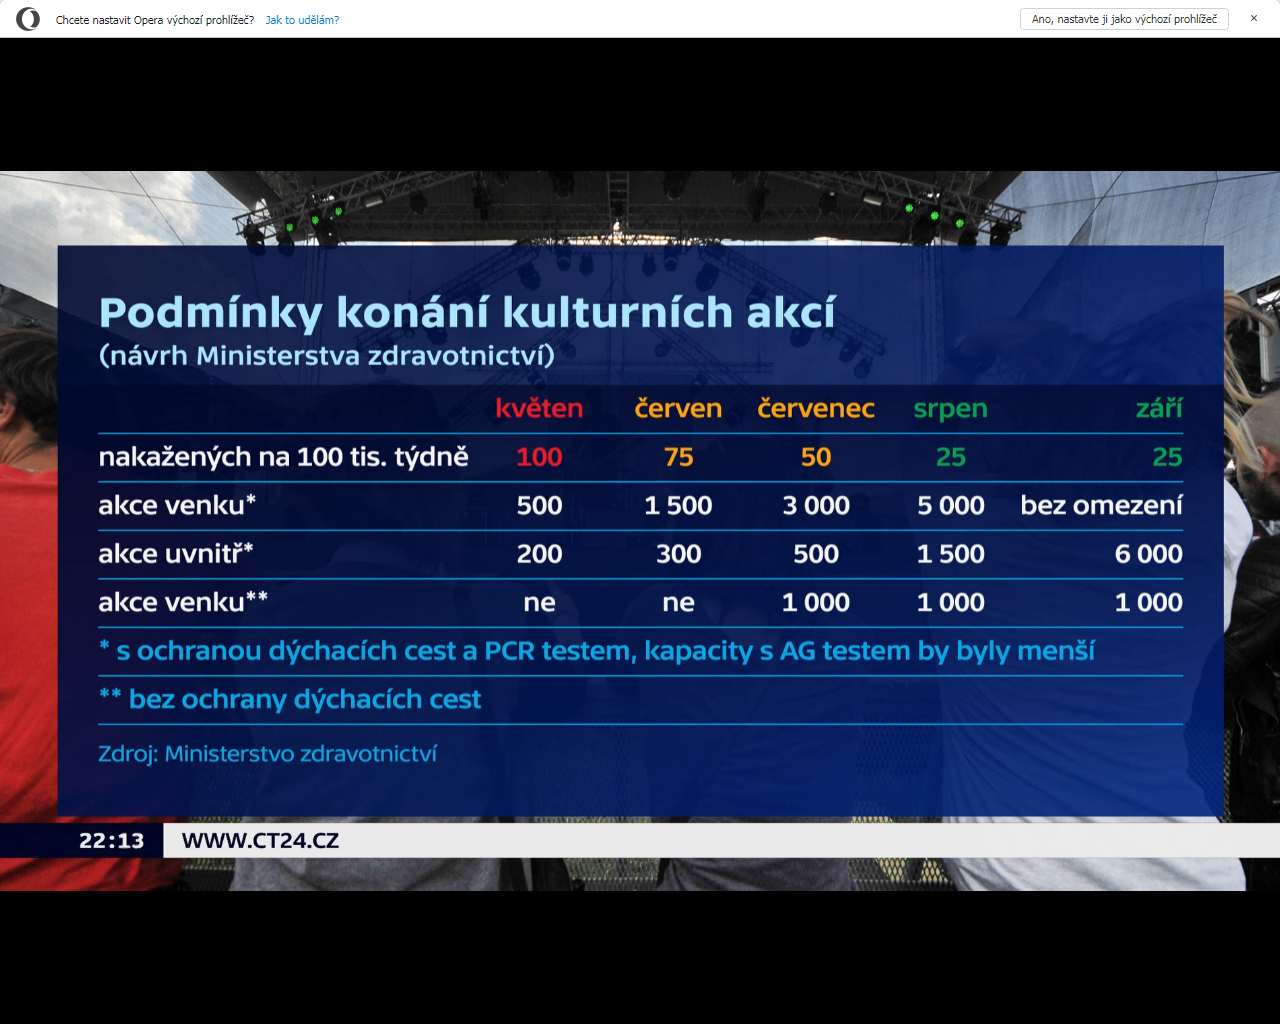Click the 'WWW.CT24.CZ' ticker text
1280x1024 pixels.
pyautogui.click(x=260, y=841)
